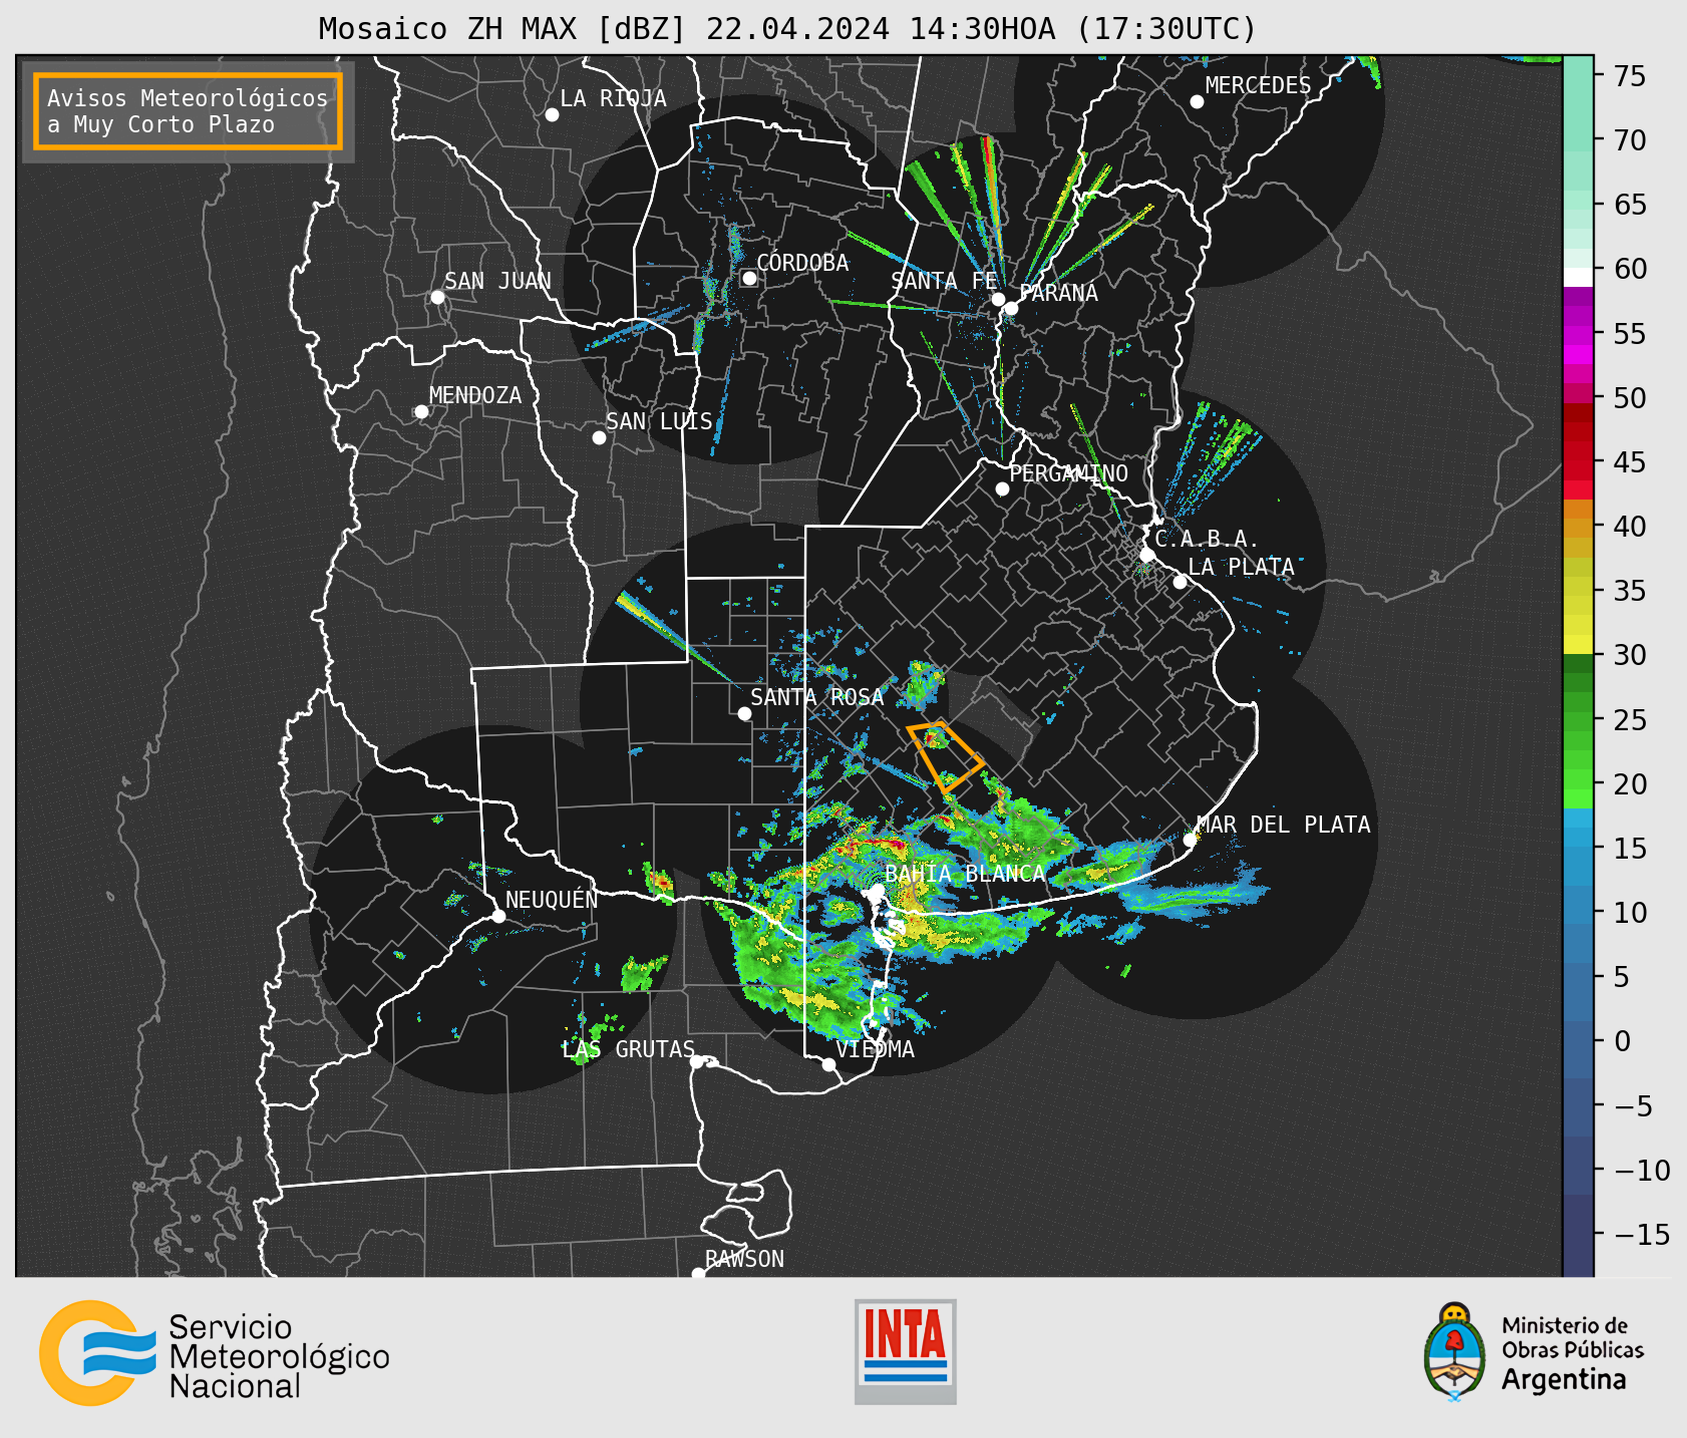Pick the yellow 30 dBZ band on color scale
The height and width of the screenshot is (1438, 1687).
coord(1578,644)
